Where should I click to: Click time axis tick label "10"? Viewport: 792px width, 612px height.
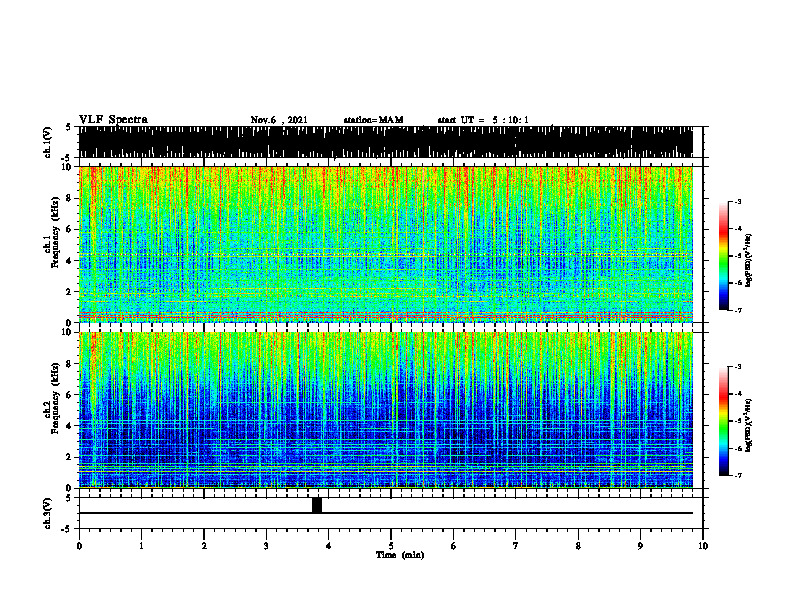(703, 546)
